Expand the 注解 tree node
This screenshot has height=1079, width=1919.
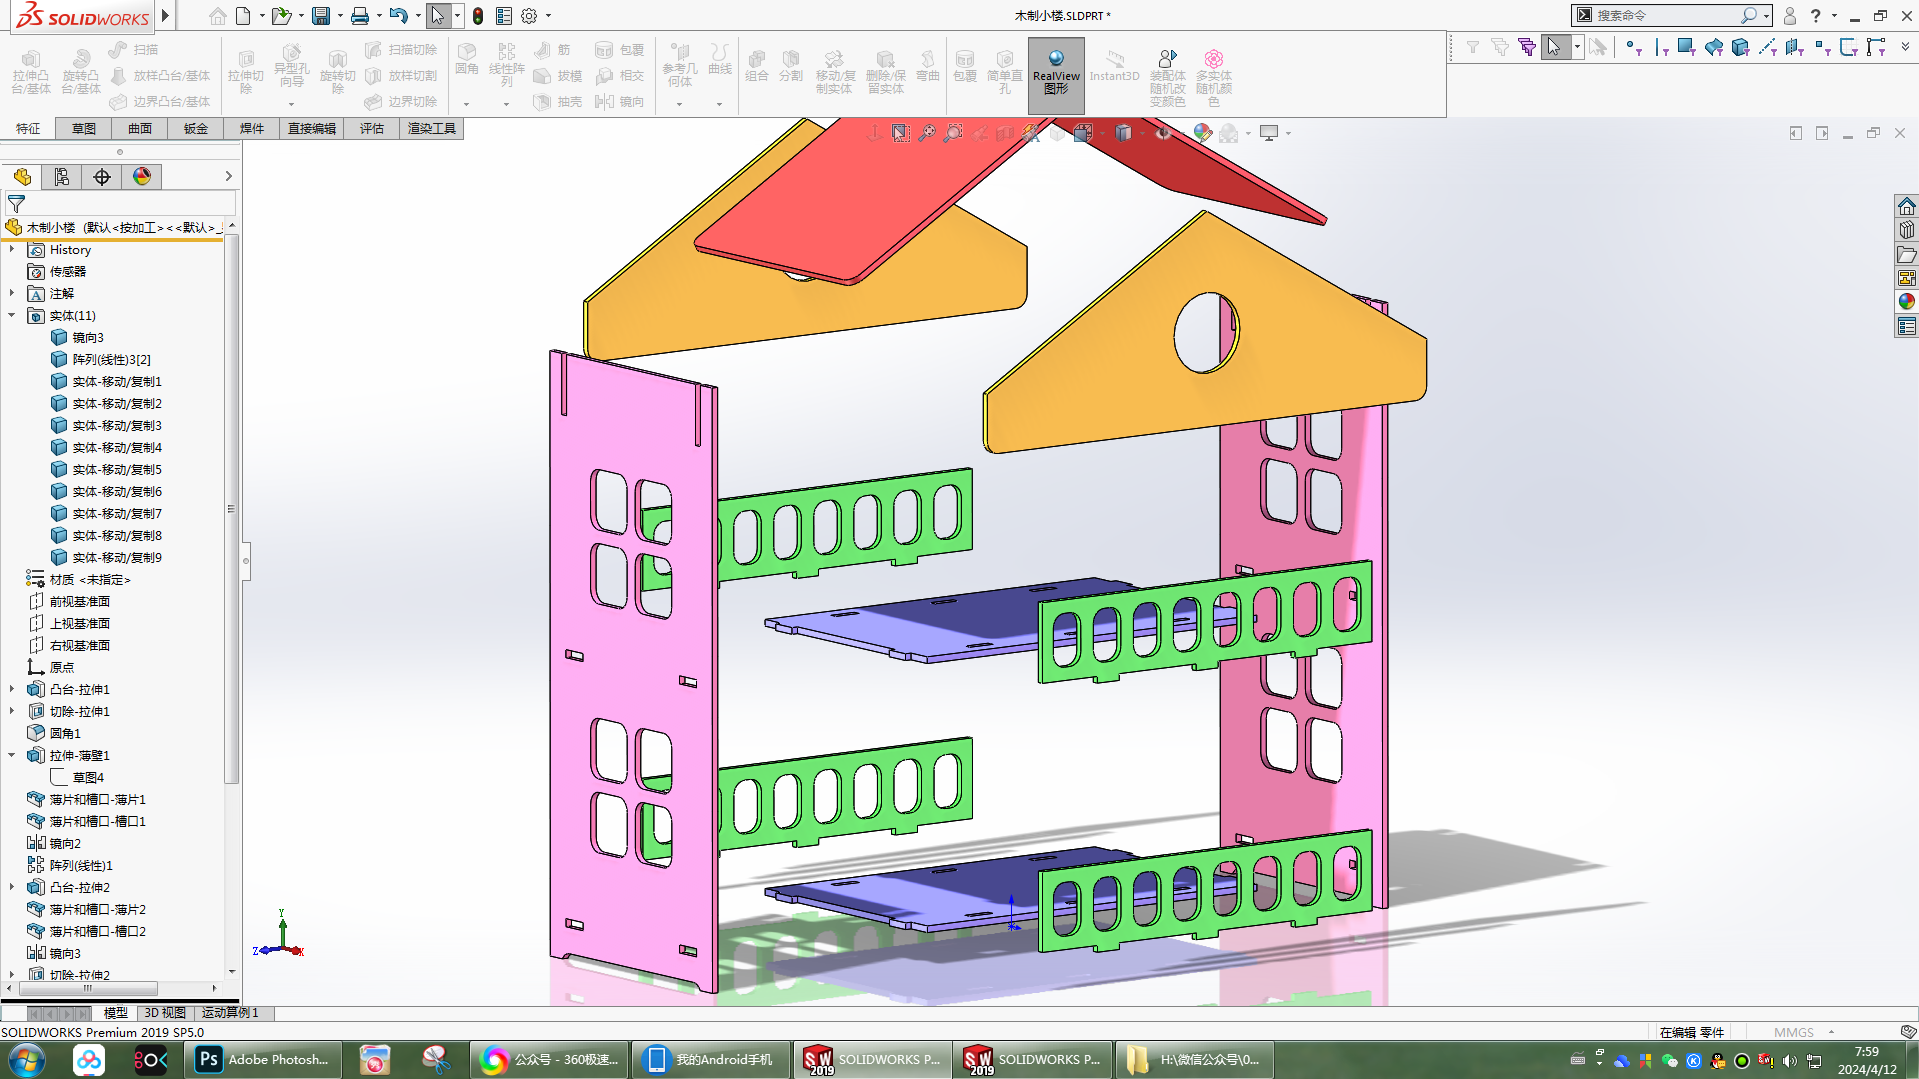12,293
